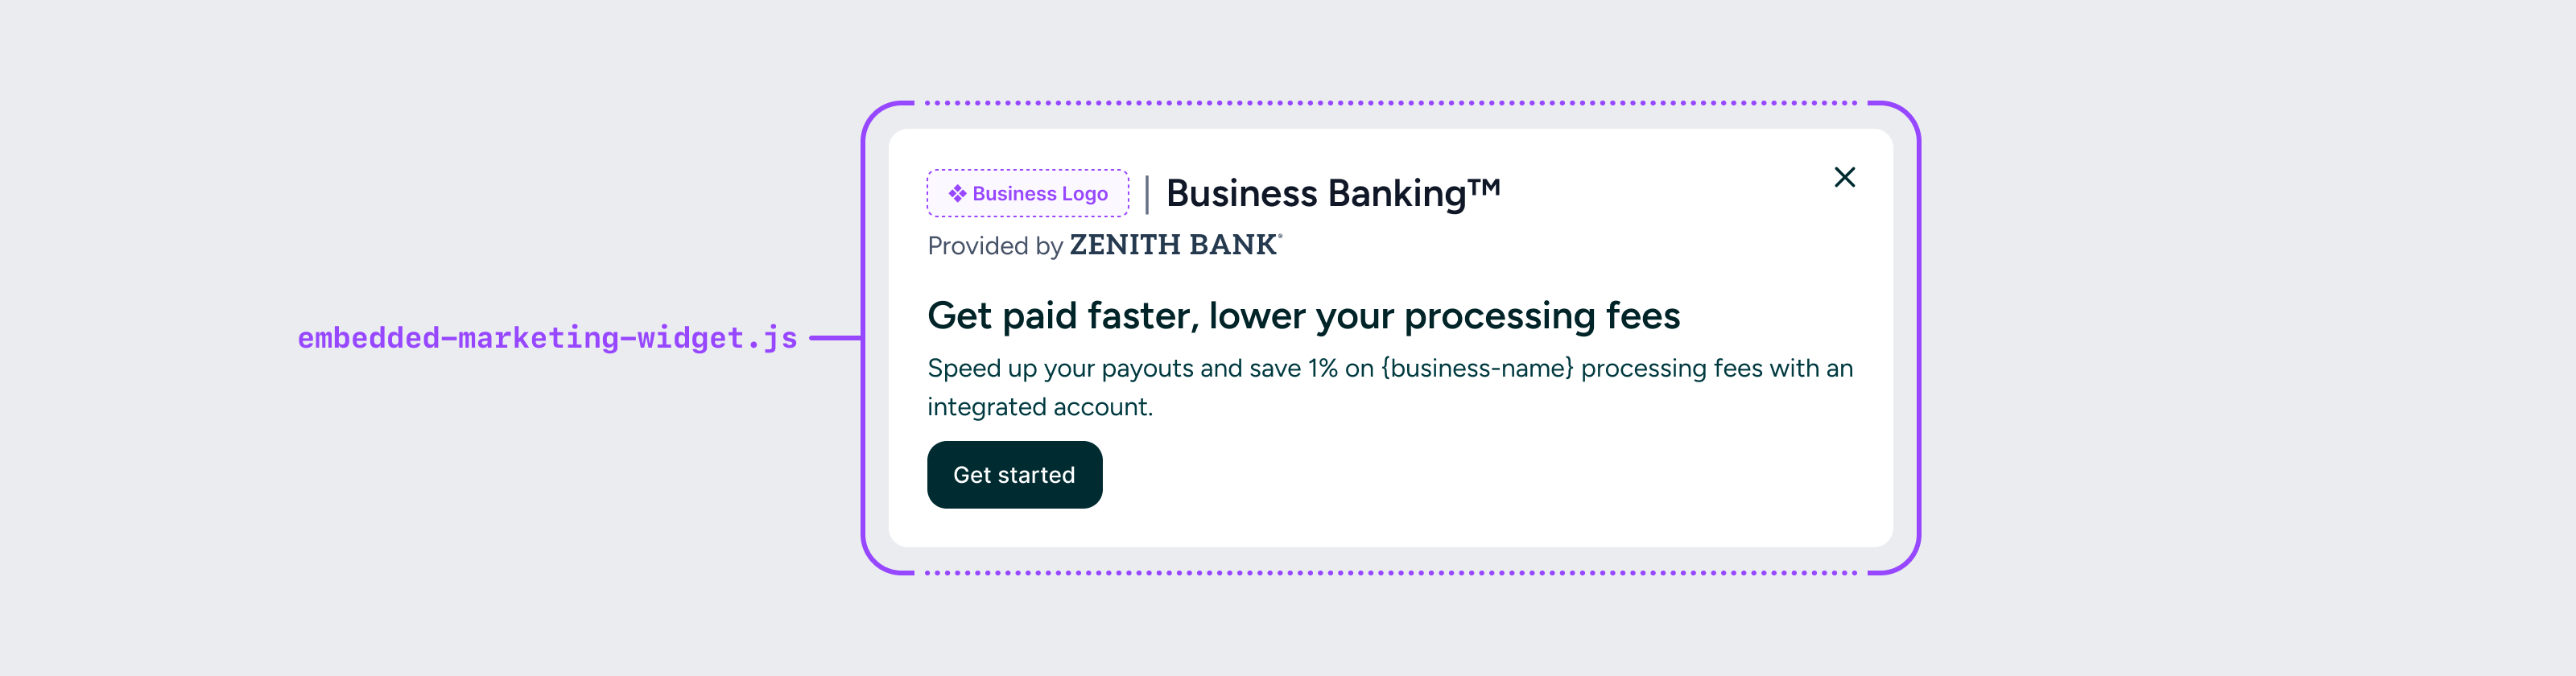Screen dimensions: 2576x676
Task: Click the registered trademark mark beside ZENITH BANK
Action: (1280, 235)
